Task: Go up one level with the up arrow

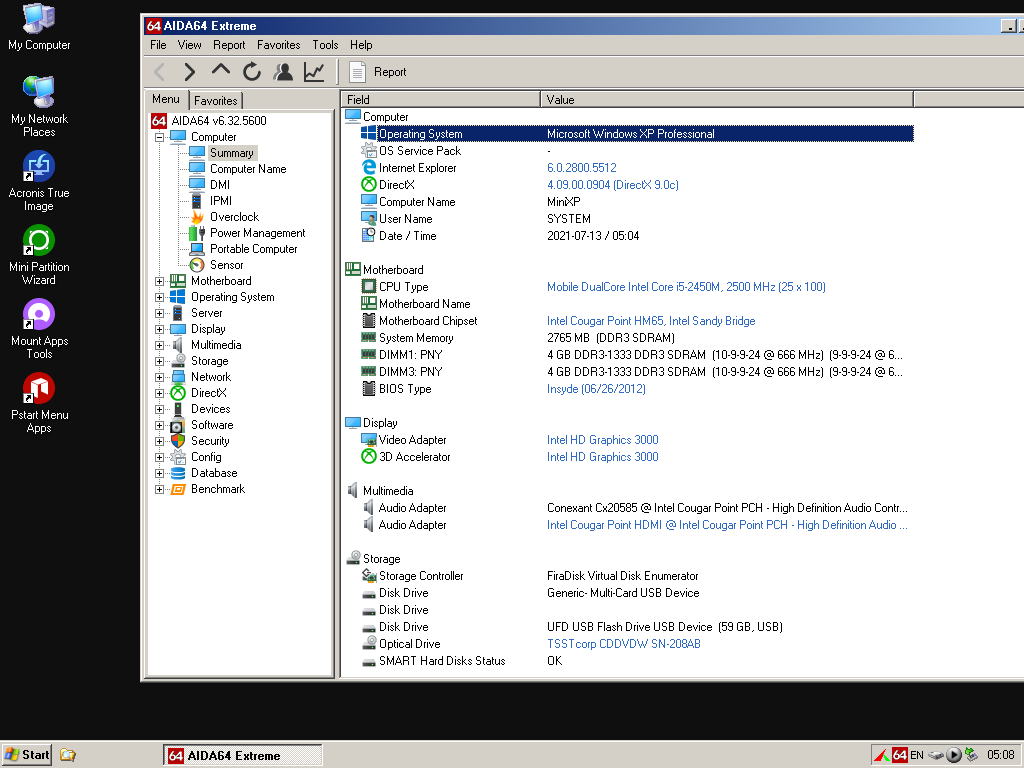Action: click(x=221, y=71)
